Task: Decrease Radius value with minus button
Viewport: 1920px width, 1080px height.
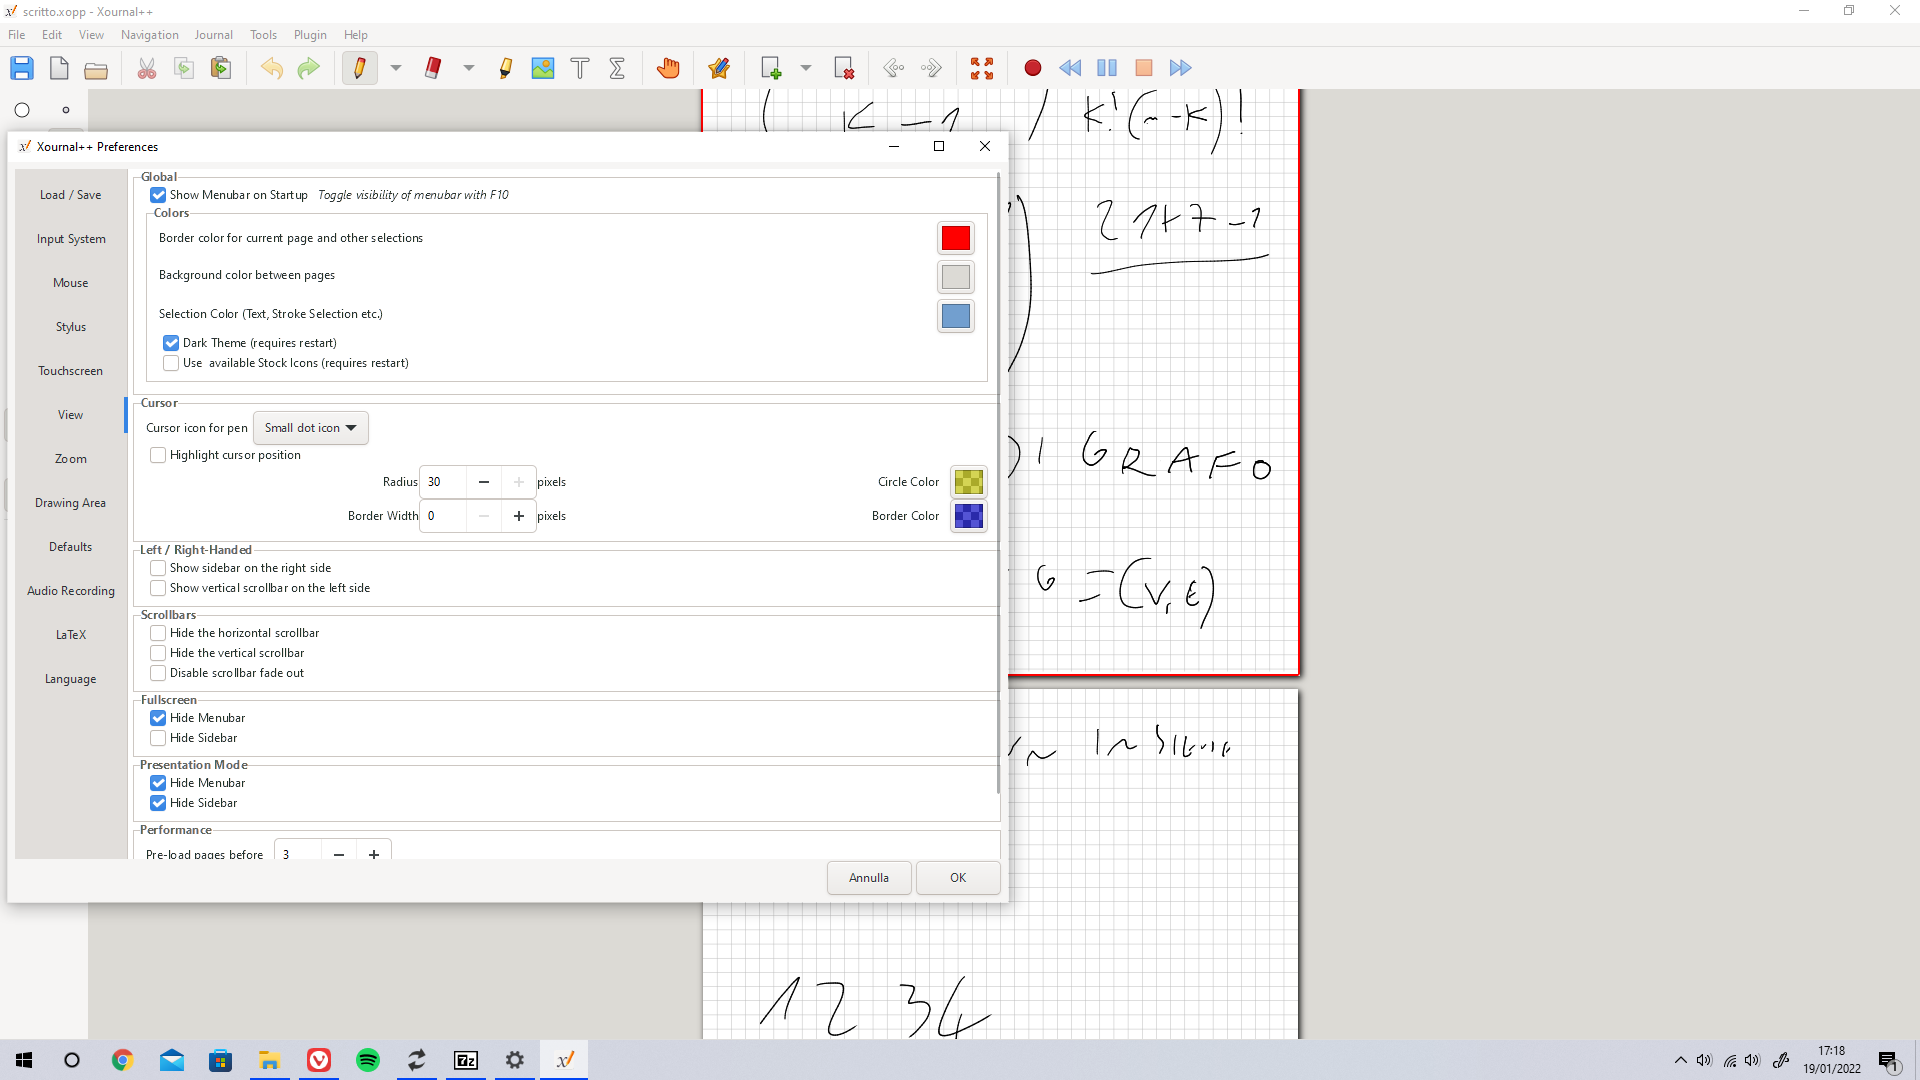Action: [484, 482]
